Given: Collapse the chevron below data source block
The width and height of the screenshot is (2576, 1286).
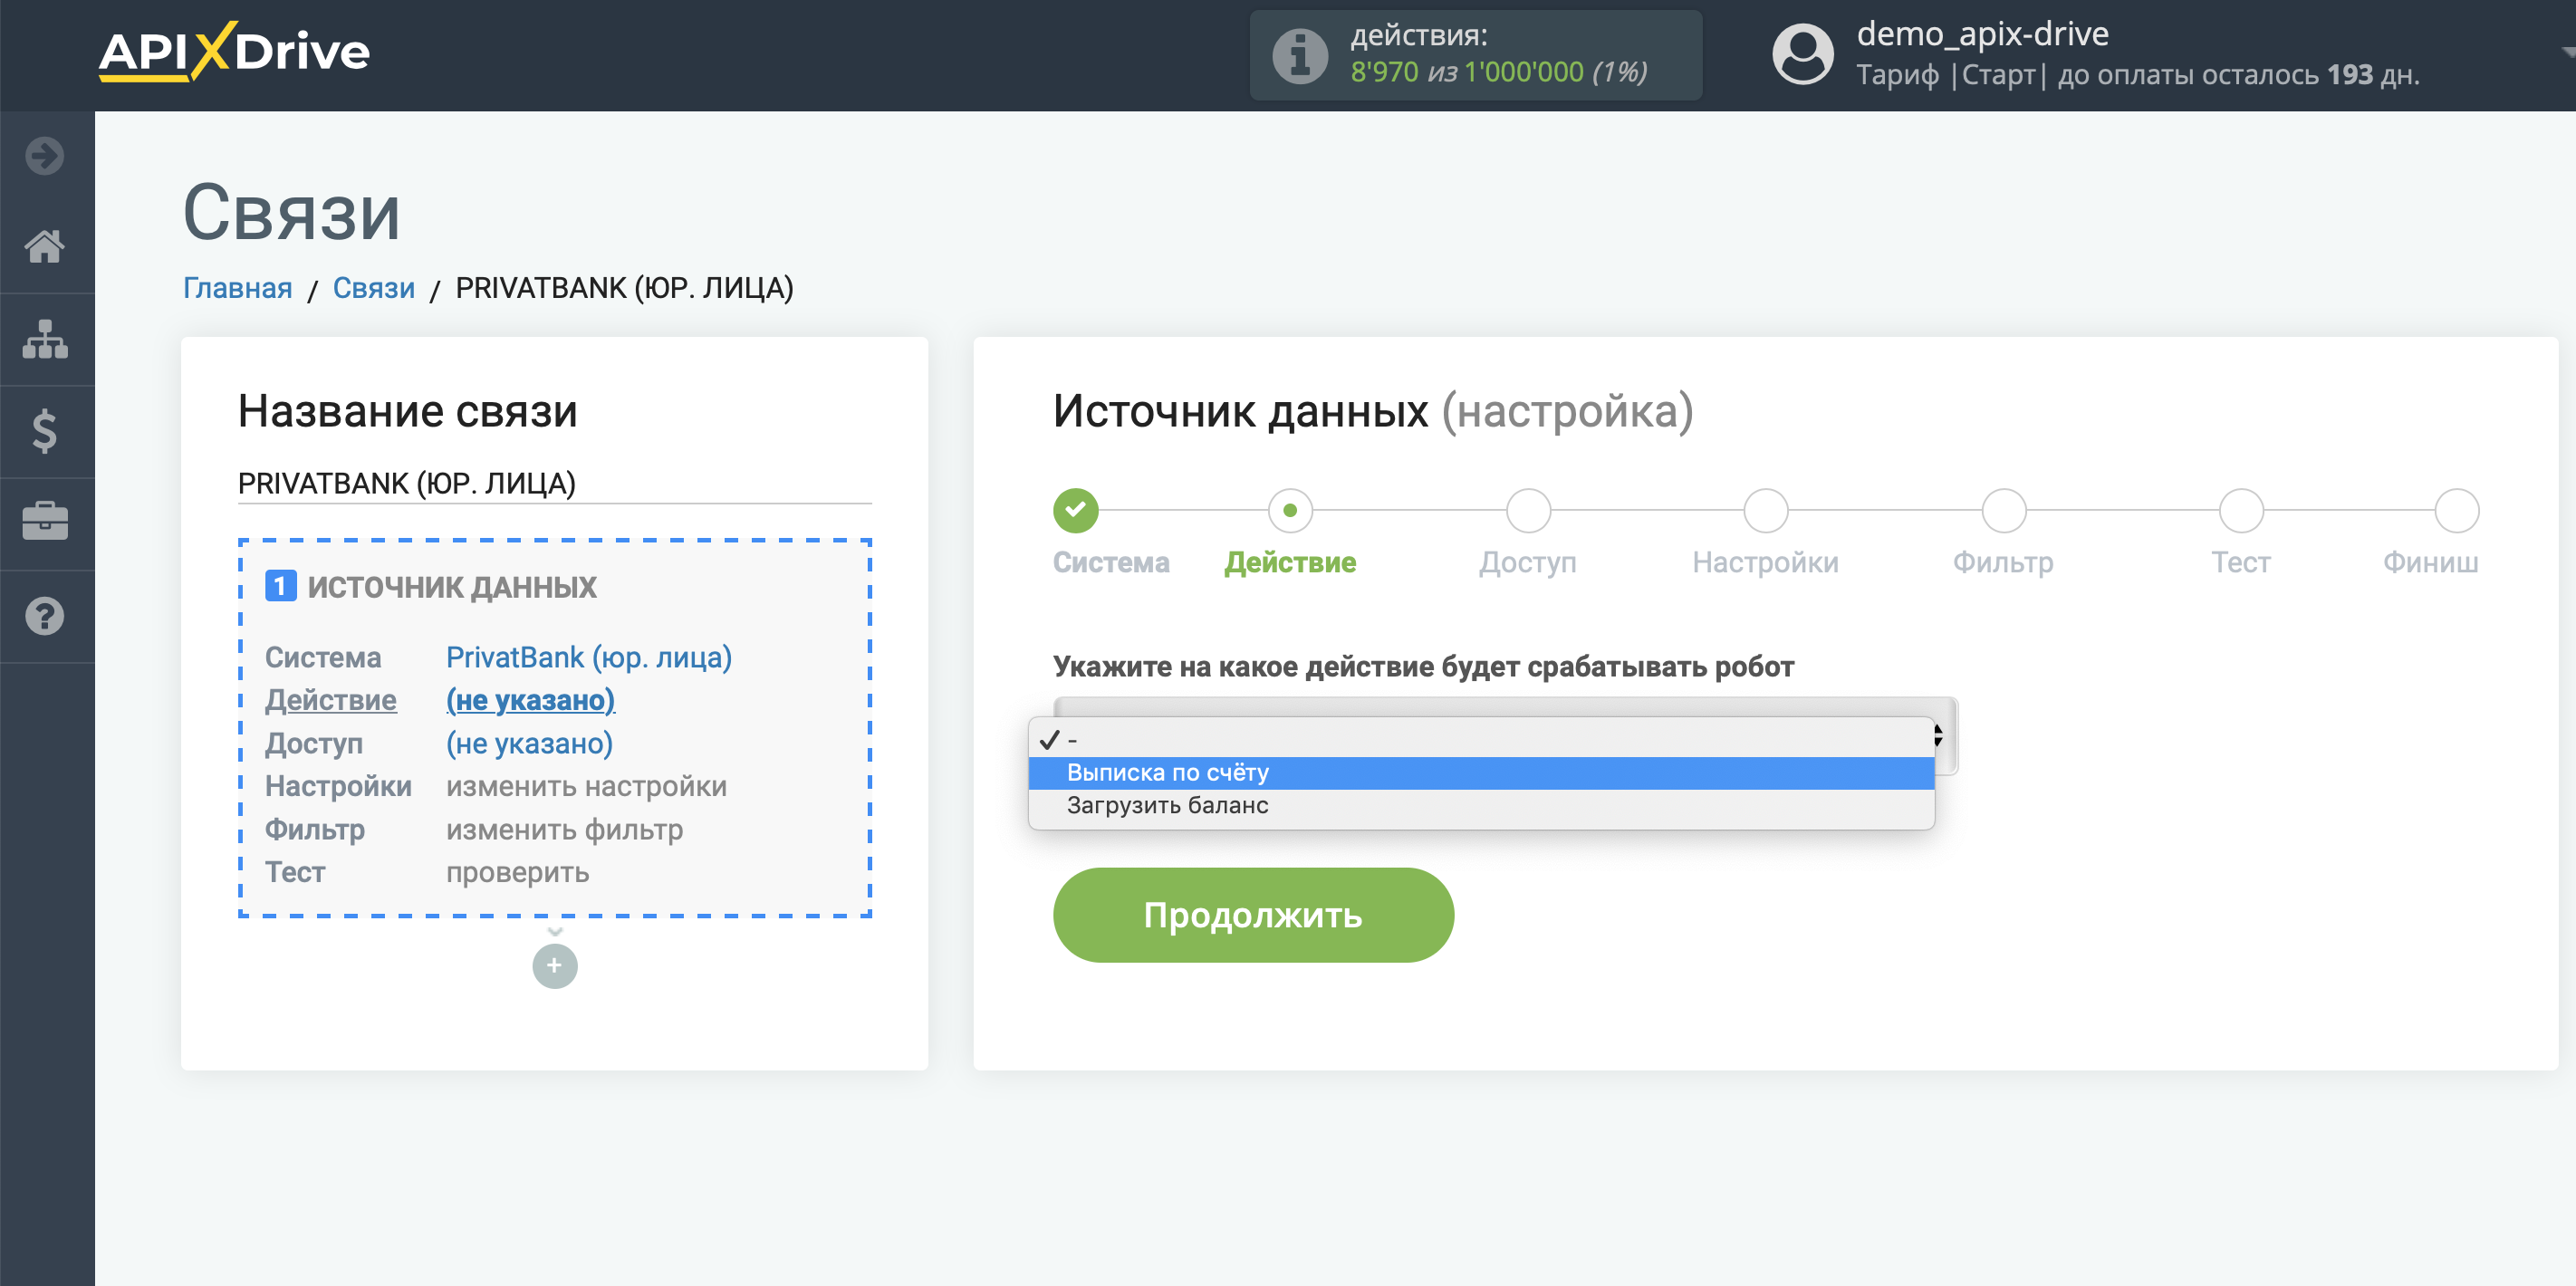Looking at the screenshot, I should (555, 931).
